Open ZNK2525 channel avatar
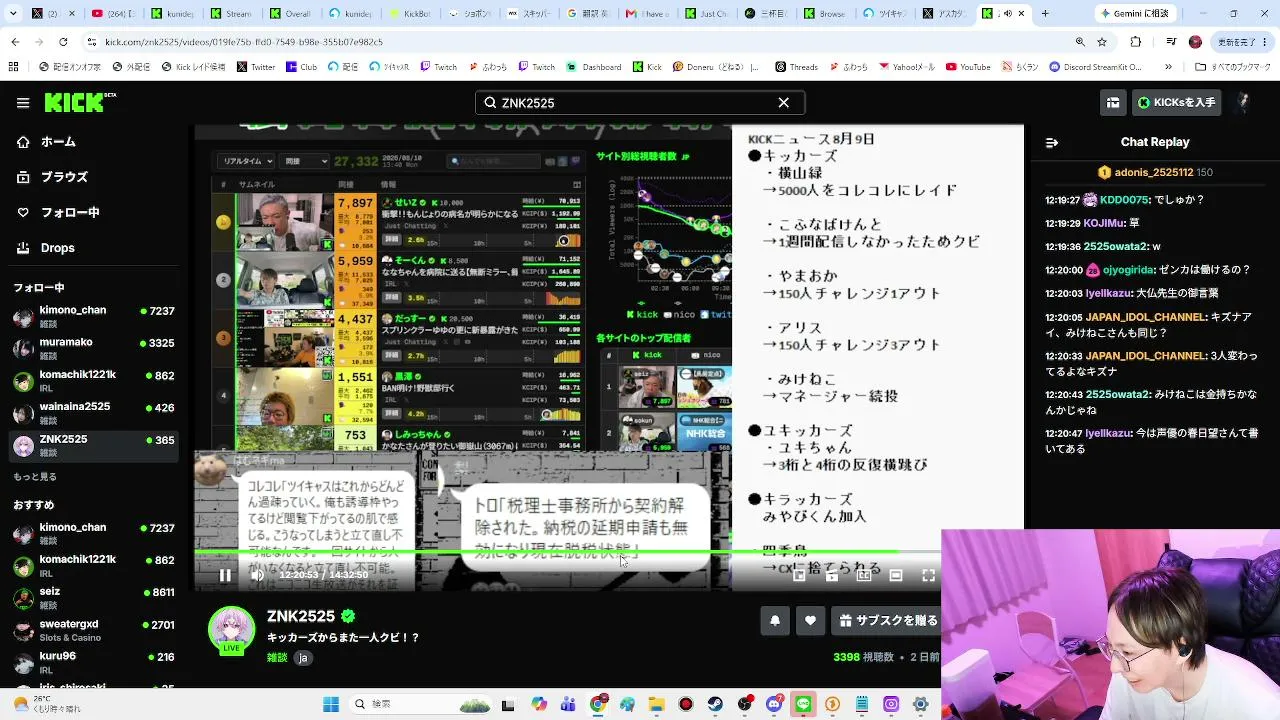Image resolution: width=1280 pixels, height=720 pixels. 231,630
